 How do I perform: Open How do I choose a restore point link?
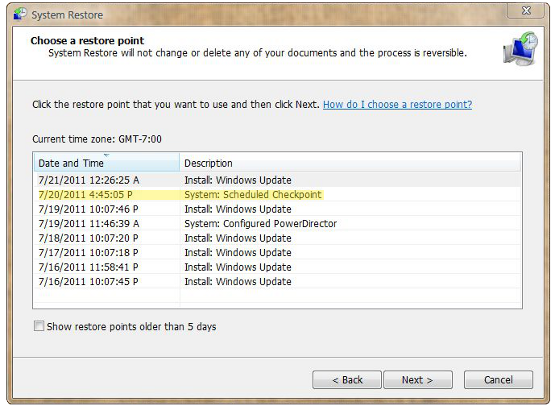397,104
